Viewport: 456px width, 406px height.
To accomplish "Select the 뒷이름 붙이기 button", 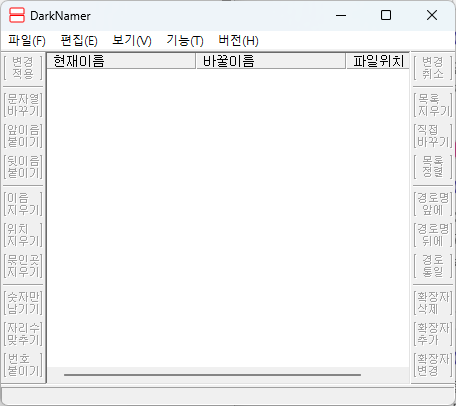I will [x=23, y=167].
